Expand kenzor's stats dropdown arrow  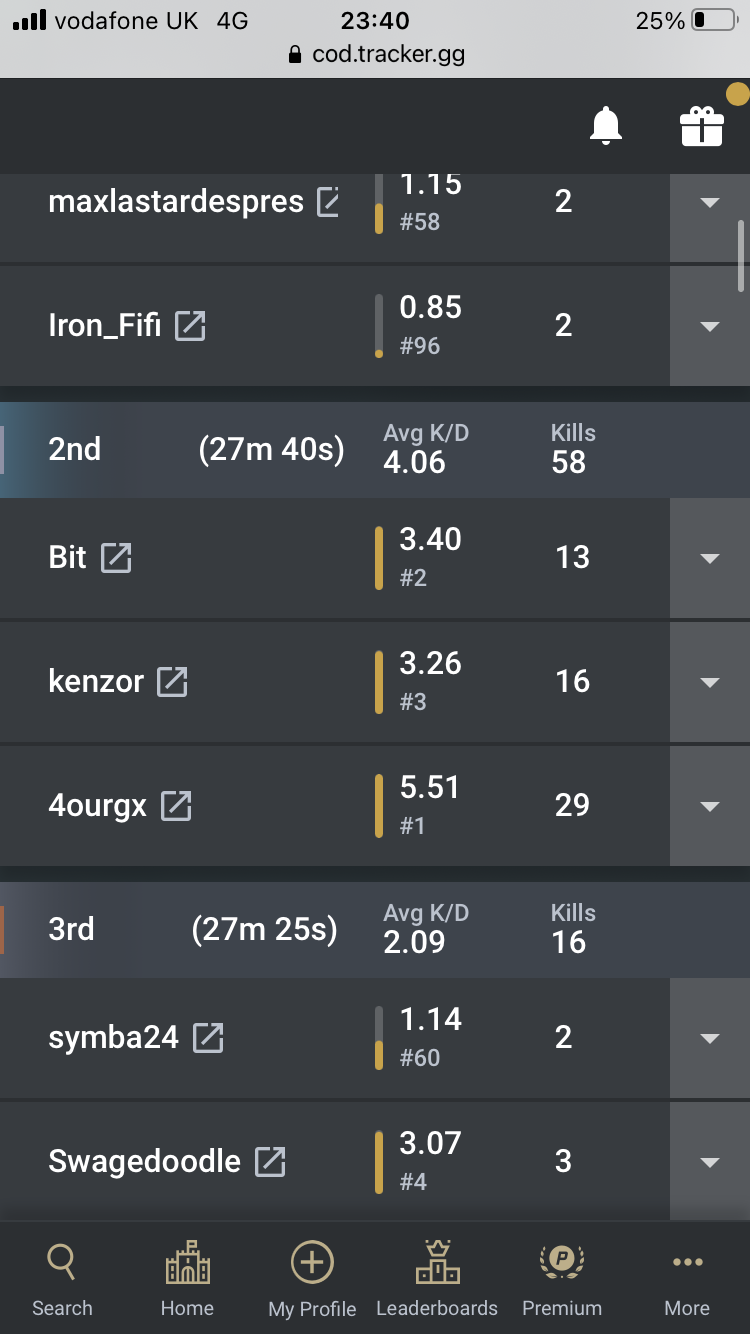(710, 682)
